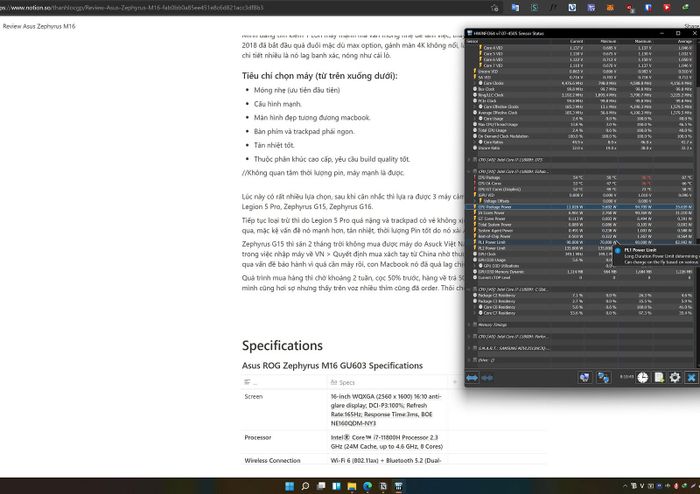700x494 pixels.
Task: Expand Drive sensor group in HWiNFO
Action: [469, 360]
